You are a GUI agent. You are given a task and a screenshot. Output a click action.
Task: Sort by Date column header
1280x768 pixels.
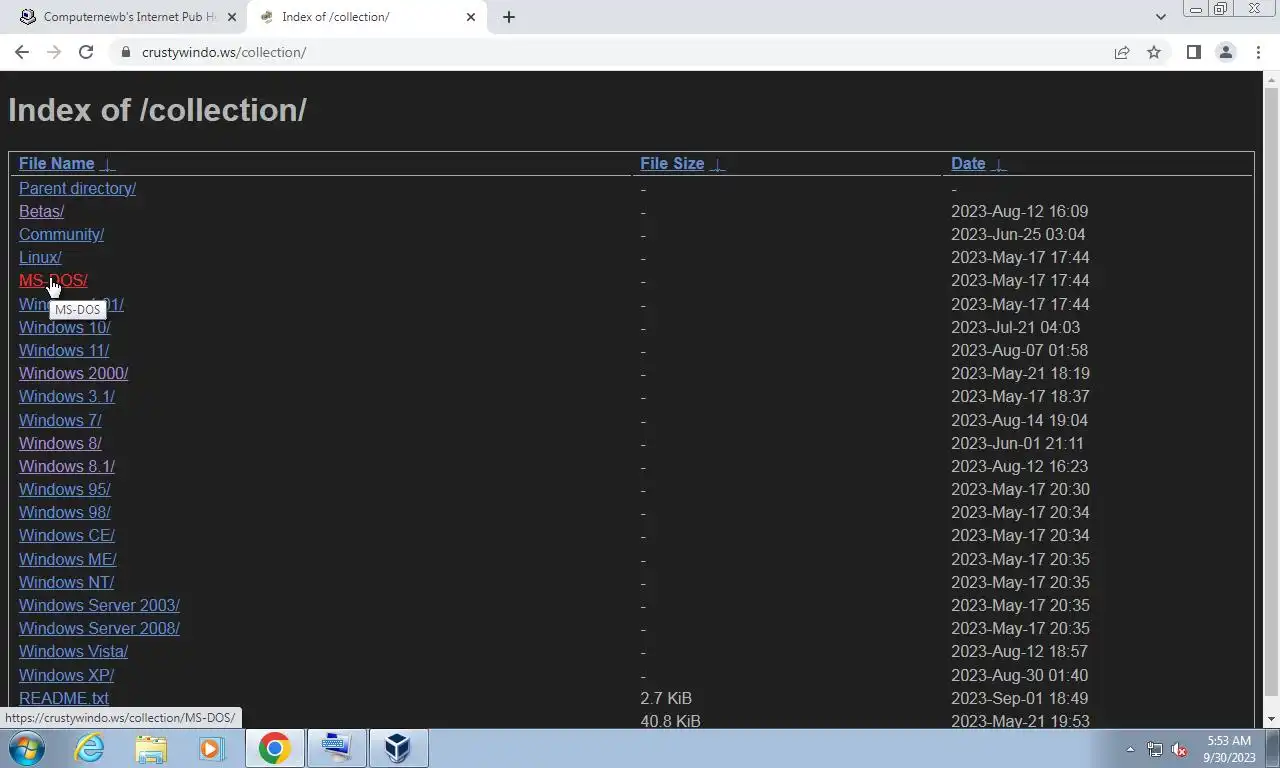coord(968,164)
